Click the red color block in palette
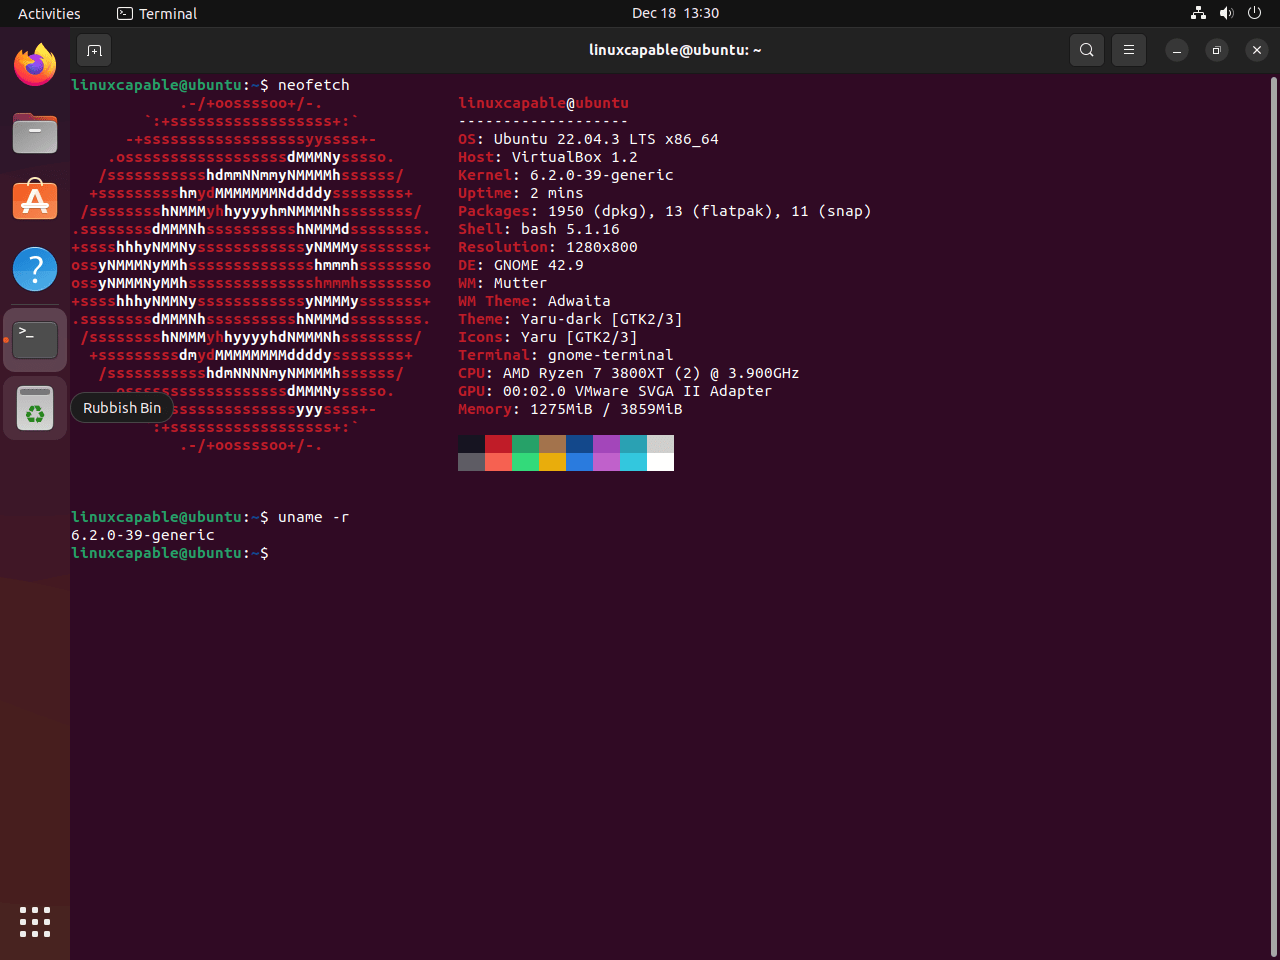Image resolution: width=1280 pixels, height=960 pixels. tap(498, 444)
